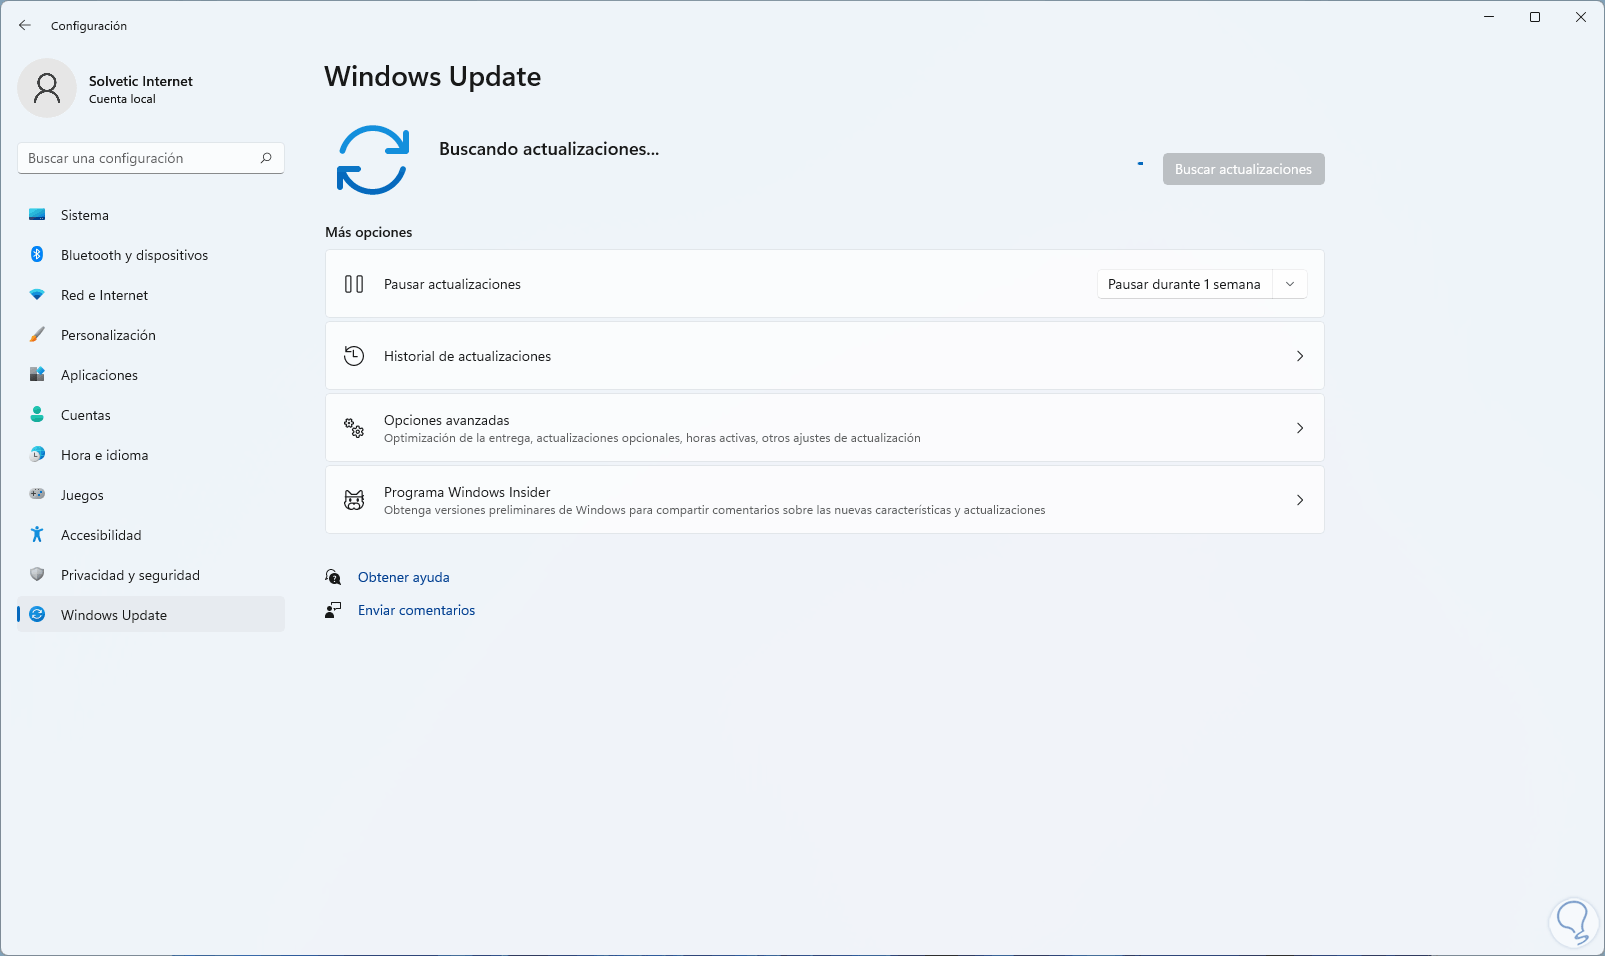The image size is (1605, 956).
Task: Go to Bluetooth y dispositivos
Action: (151, 255)
